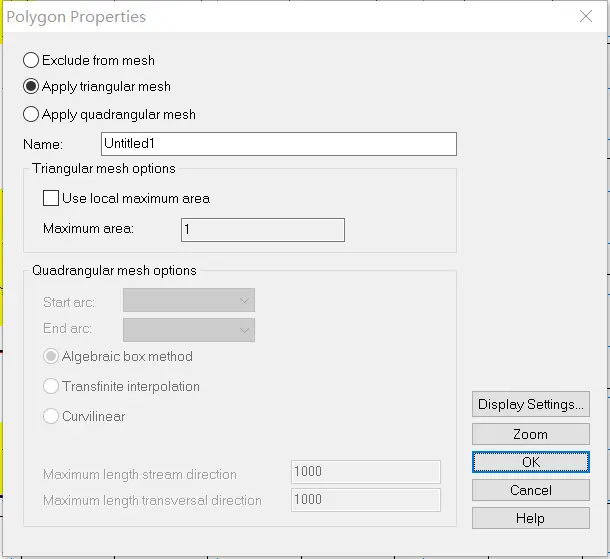Select the Exclude from mesh option

[32, 60]
